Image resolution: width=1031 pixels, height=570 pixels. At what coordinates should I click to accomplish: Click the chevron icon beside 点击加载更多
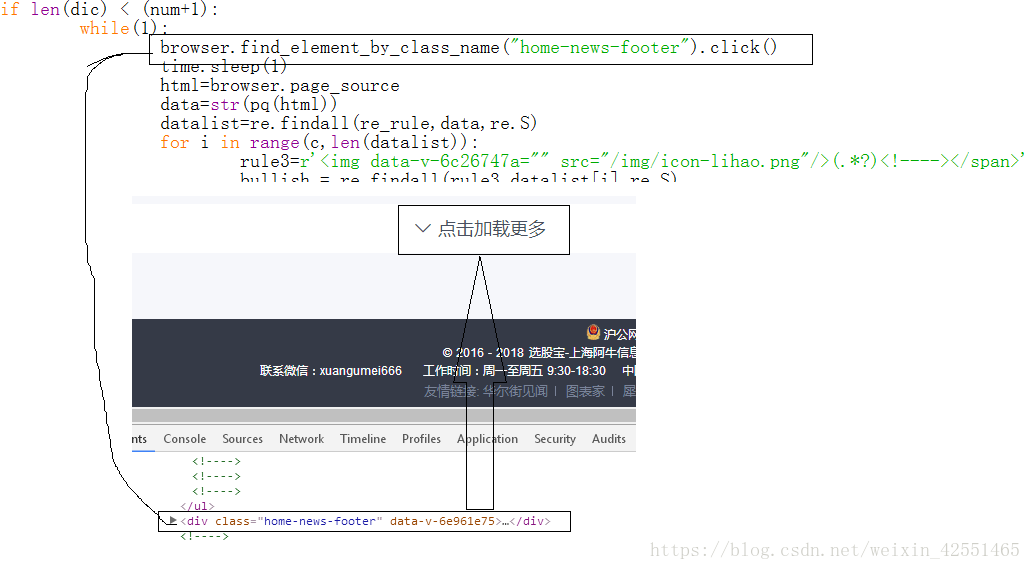[423, 228]
